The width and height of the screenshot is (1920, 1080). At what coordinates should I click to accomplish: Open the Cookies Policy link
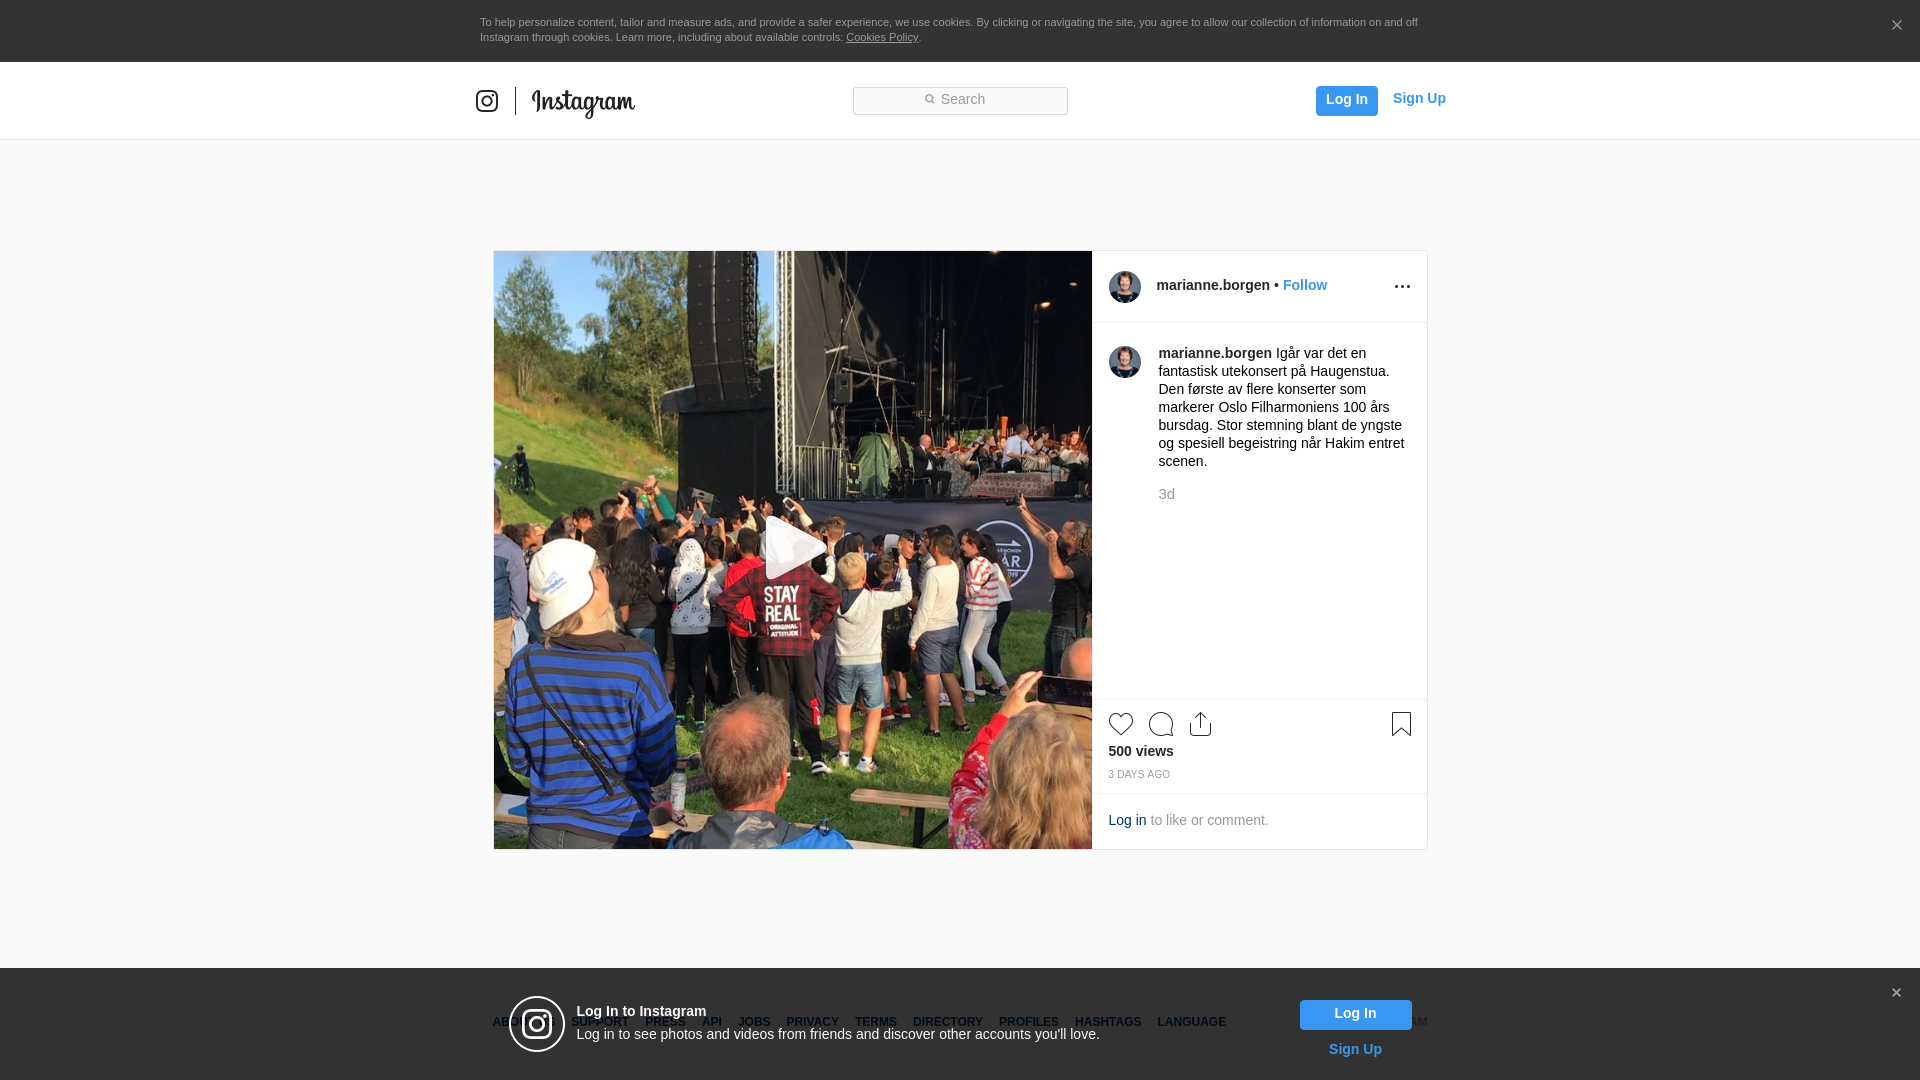882,37
